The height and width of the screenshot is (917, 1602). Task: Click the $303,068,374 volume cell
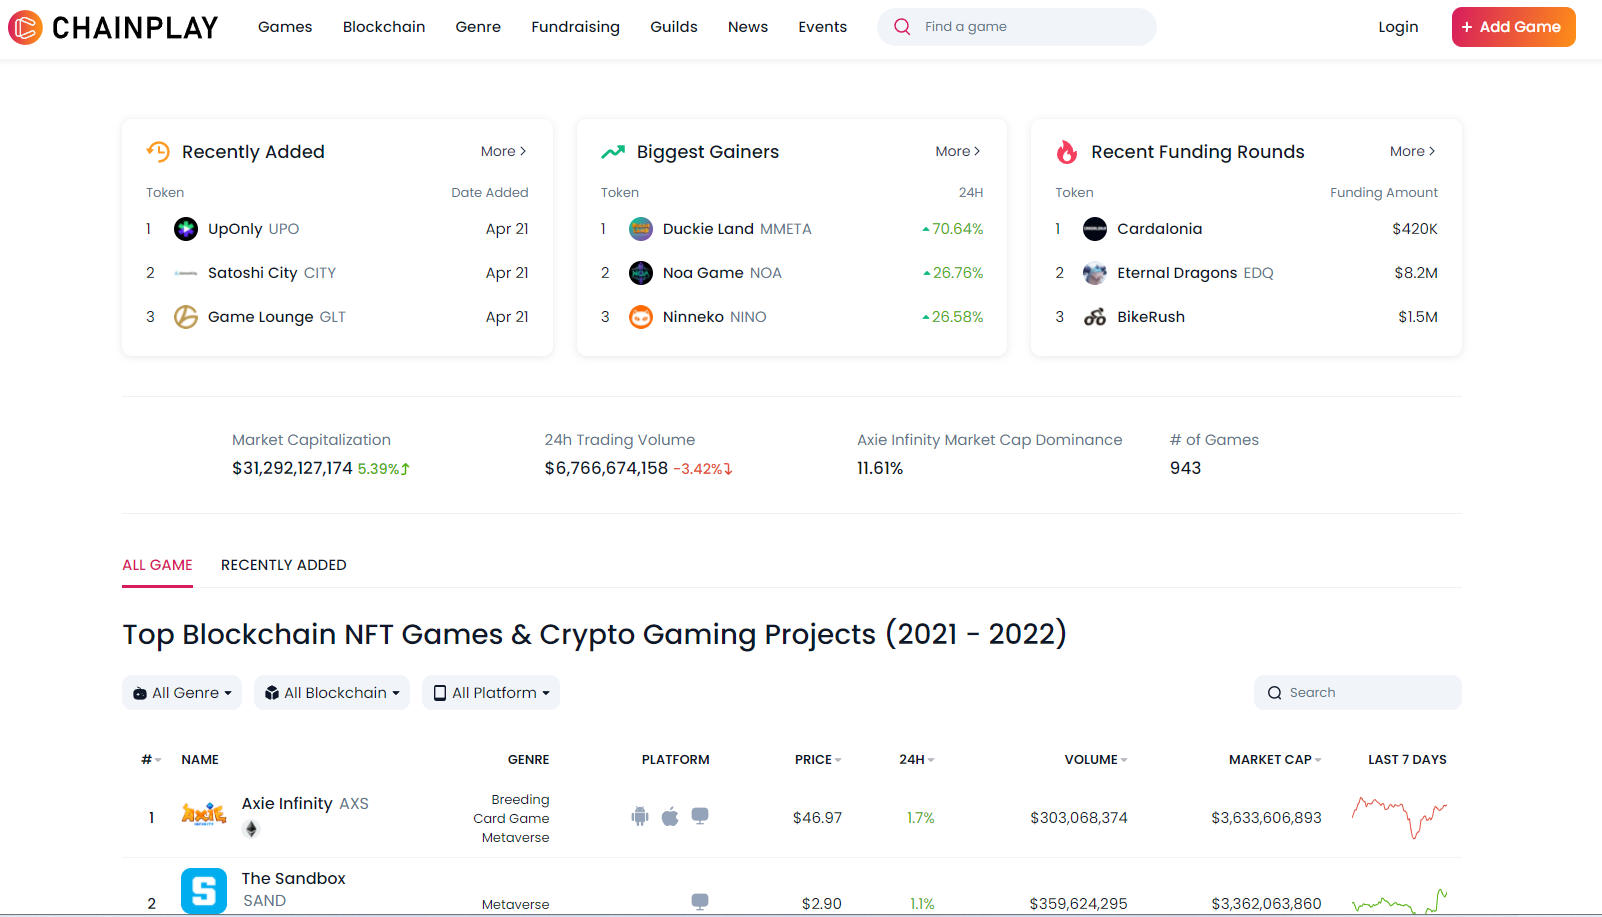1079,818
